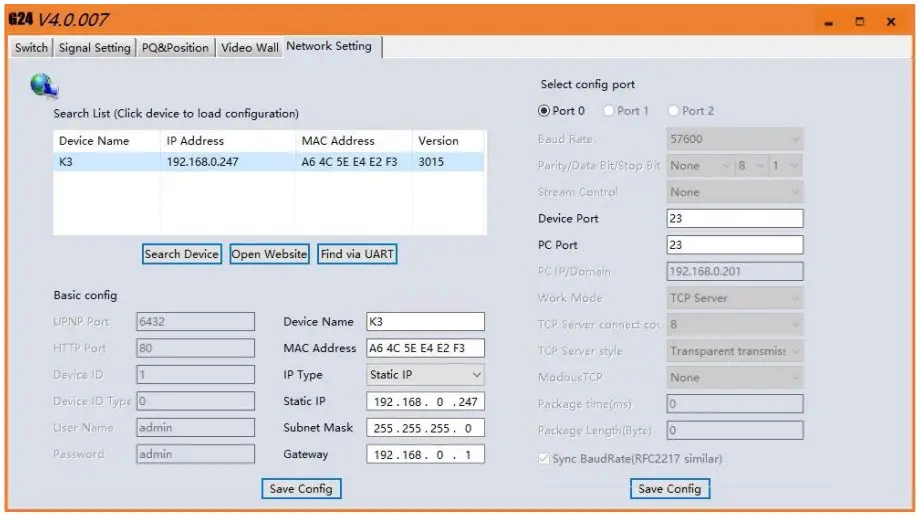Screen dimensions: 923x520
Task: Click the HTTP Port field
Action: (195, 348)
